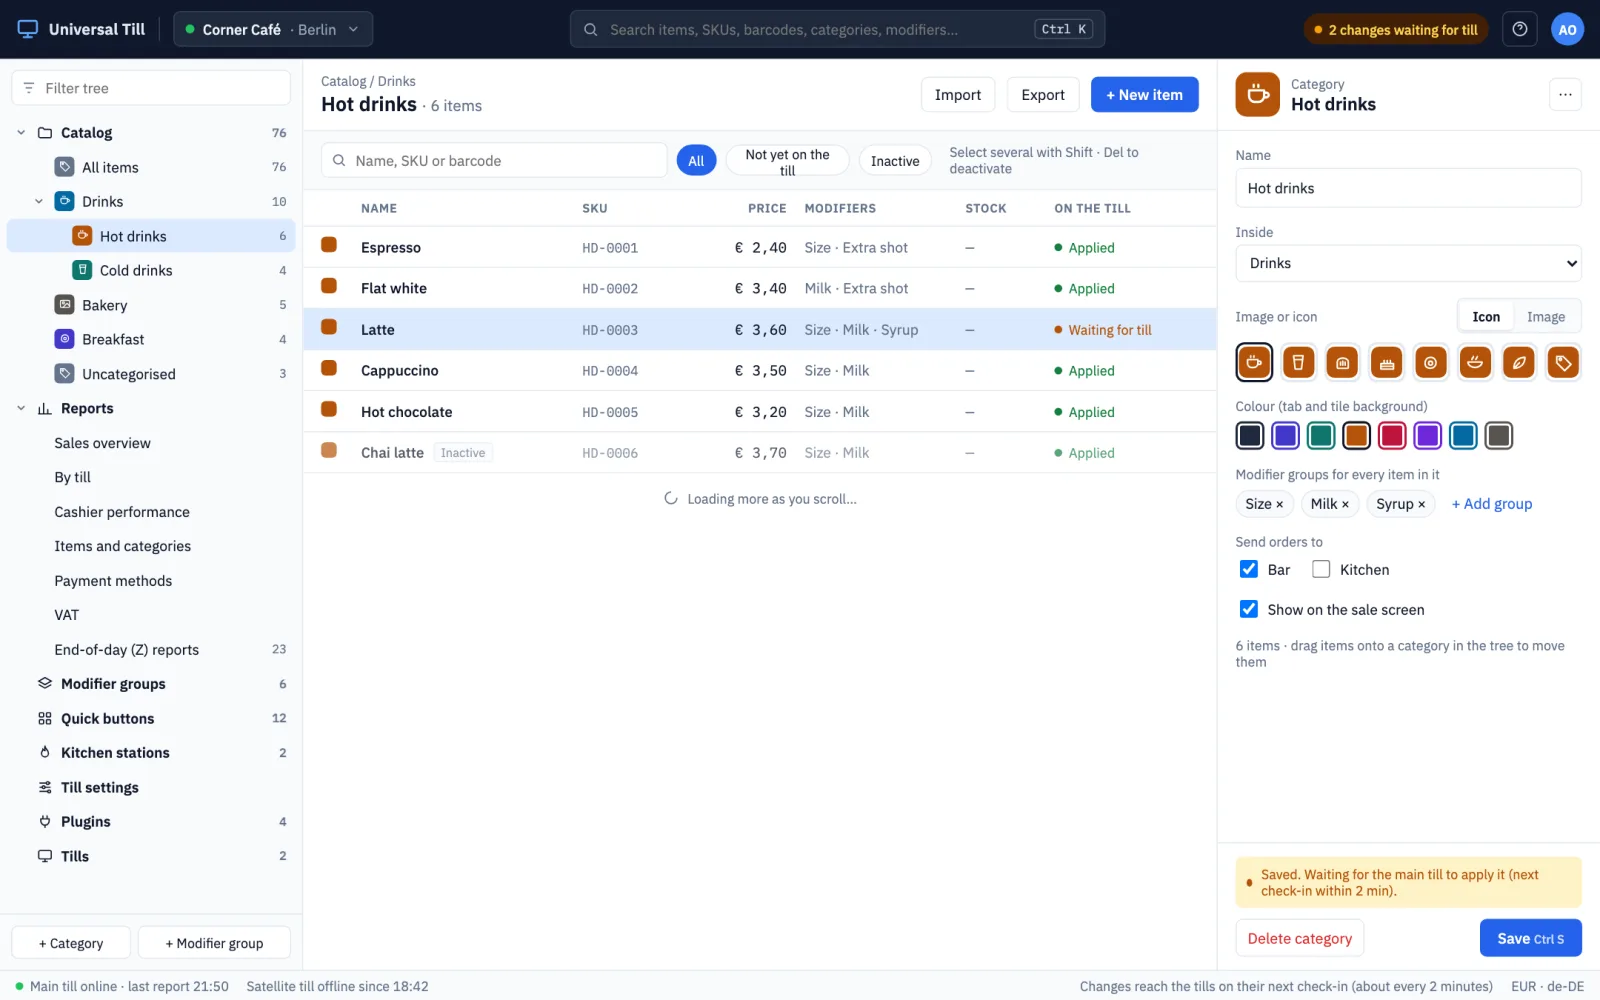Select the Latte row
1600x1000 pixels.
(x=760, y=329)
